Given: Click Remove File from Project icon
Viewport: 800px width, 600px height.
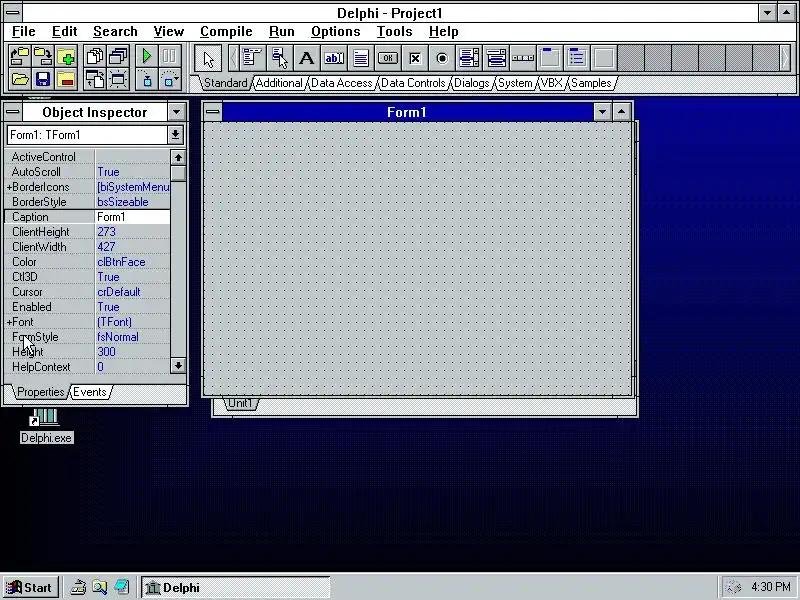Looking at the screenshot, I should coord(66,80).
